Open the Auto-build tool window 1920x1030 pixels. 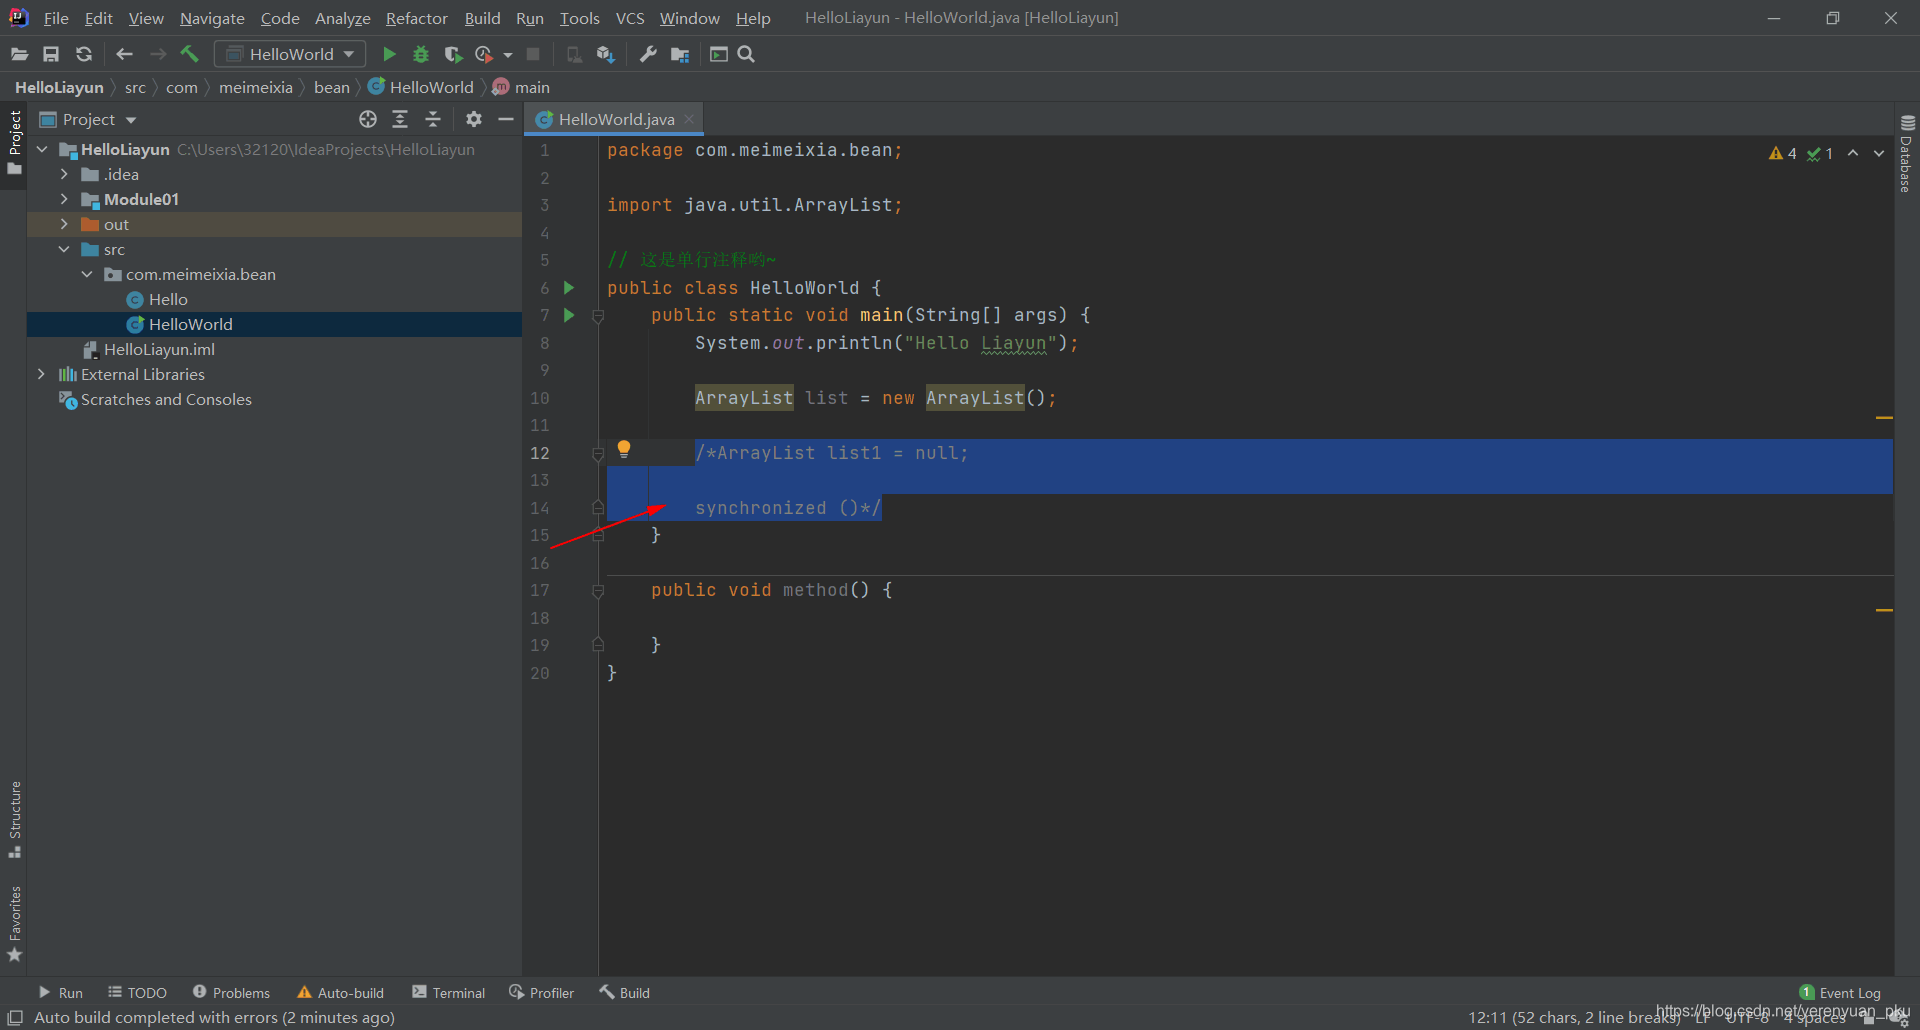click(341, 992)
